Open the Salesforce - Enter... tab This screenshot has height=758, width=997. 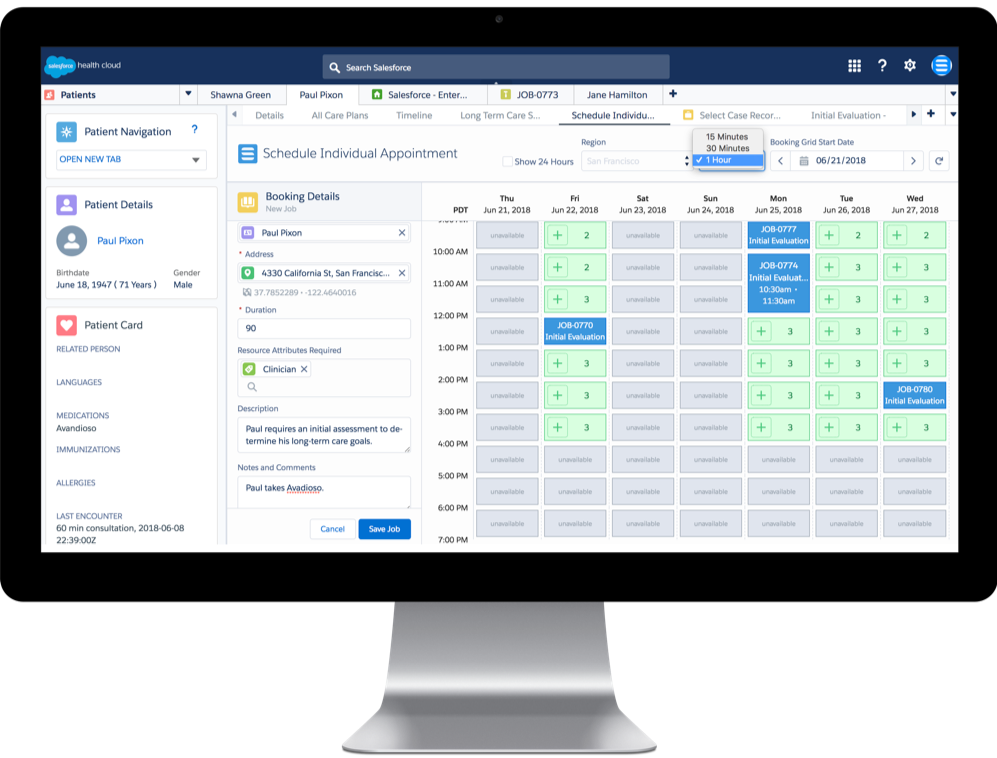pyautogui.click(x=422, y=95)
